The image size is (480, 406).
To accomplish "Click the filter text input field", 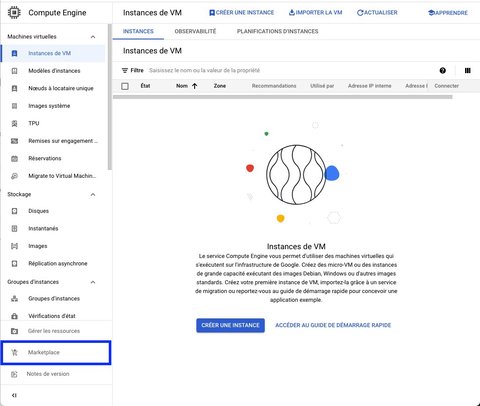I will [290, 70].
